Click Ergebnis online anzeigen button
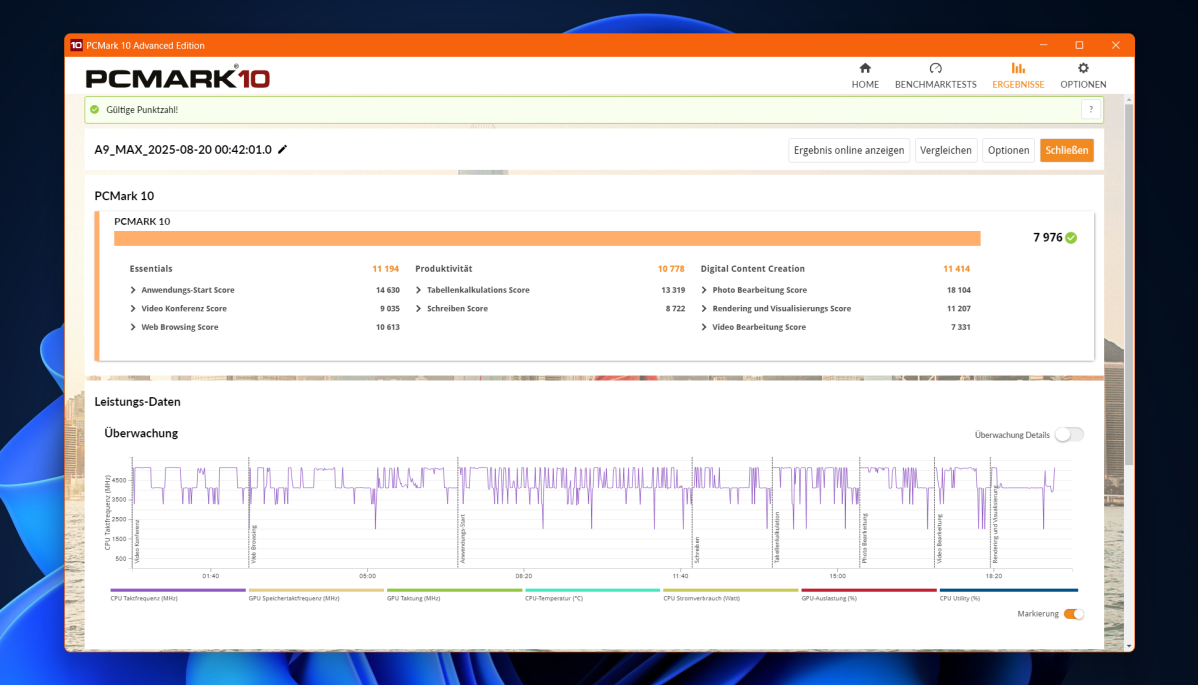This screenshot has width=1198, height=685. click(x=849, y=150)
